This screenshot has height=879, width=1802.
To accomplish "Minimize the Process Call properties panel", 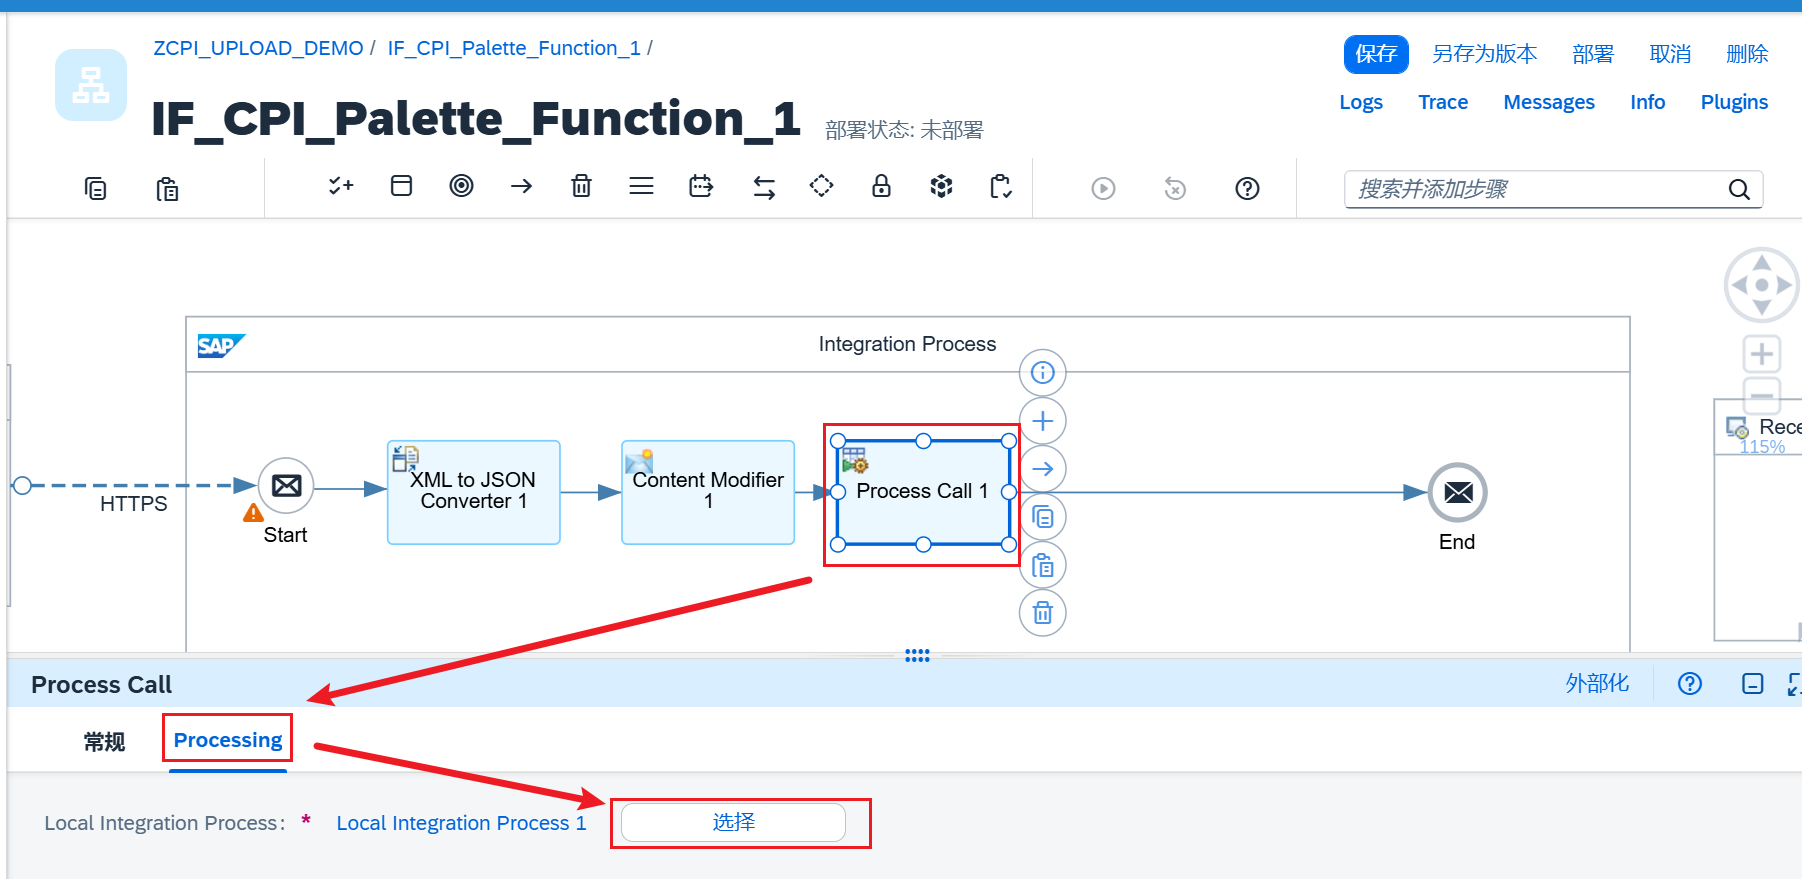I will (1752, 684).
